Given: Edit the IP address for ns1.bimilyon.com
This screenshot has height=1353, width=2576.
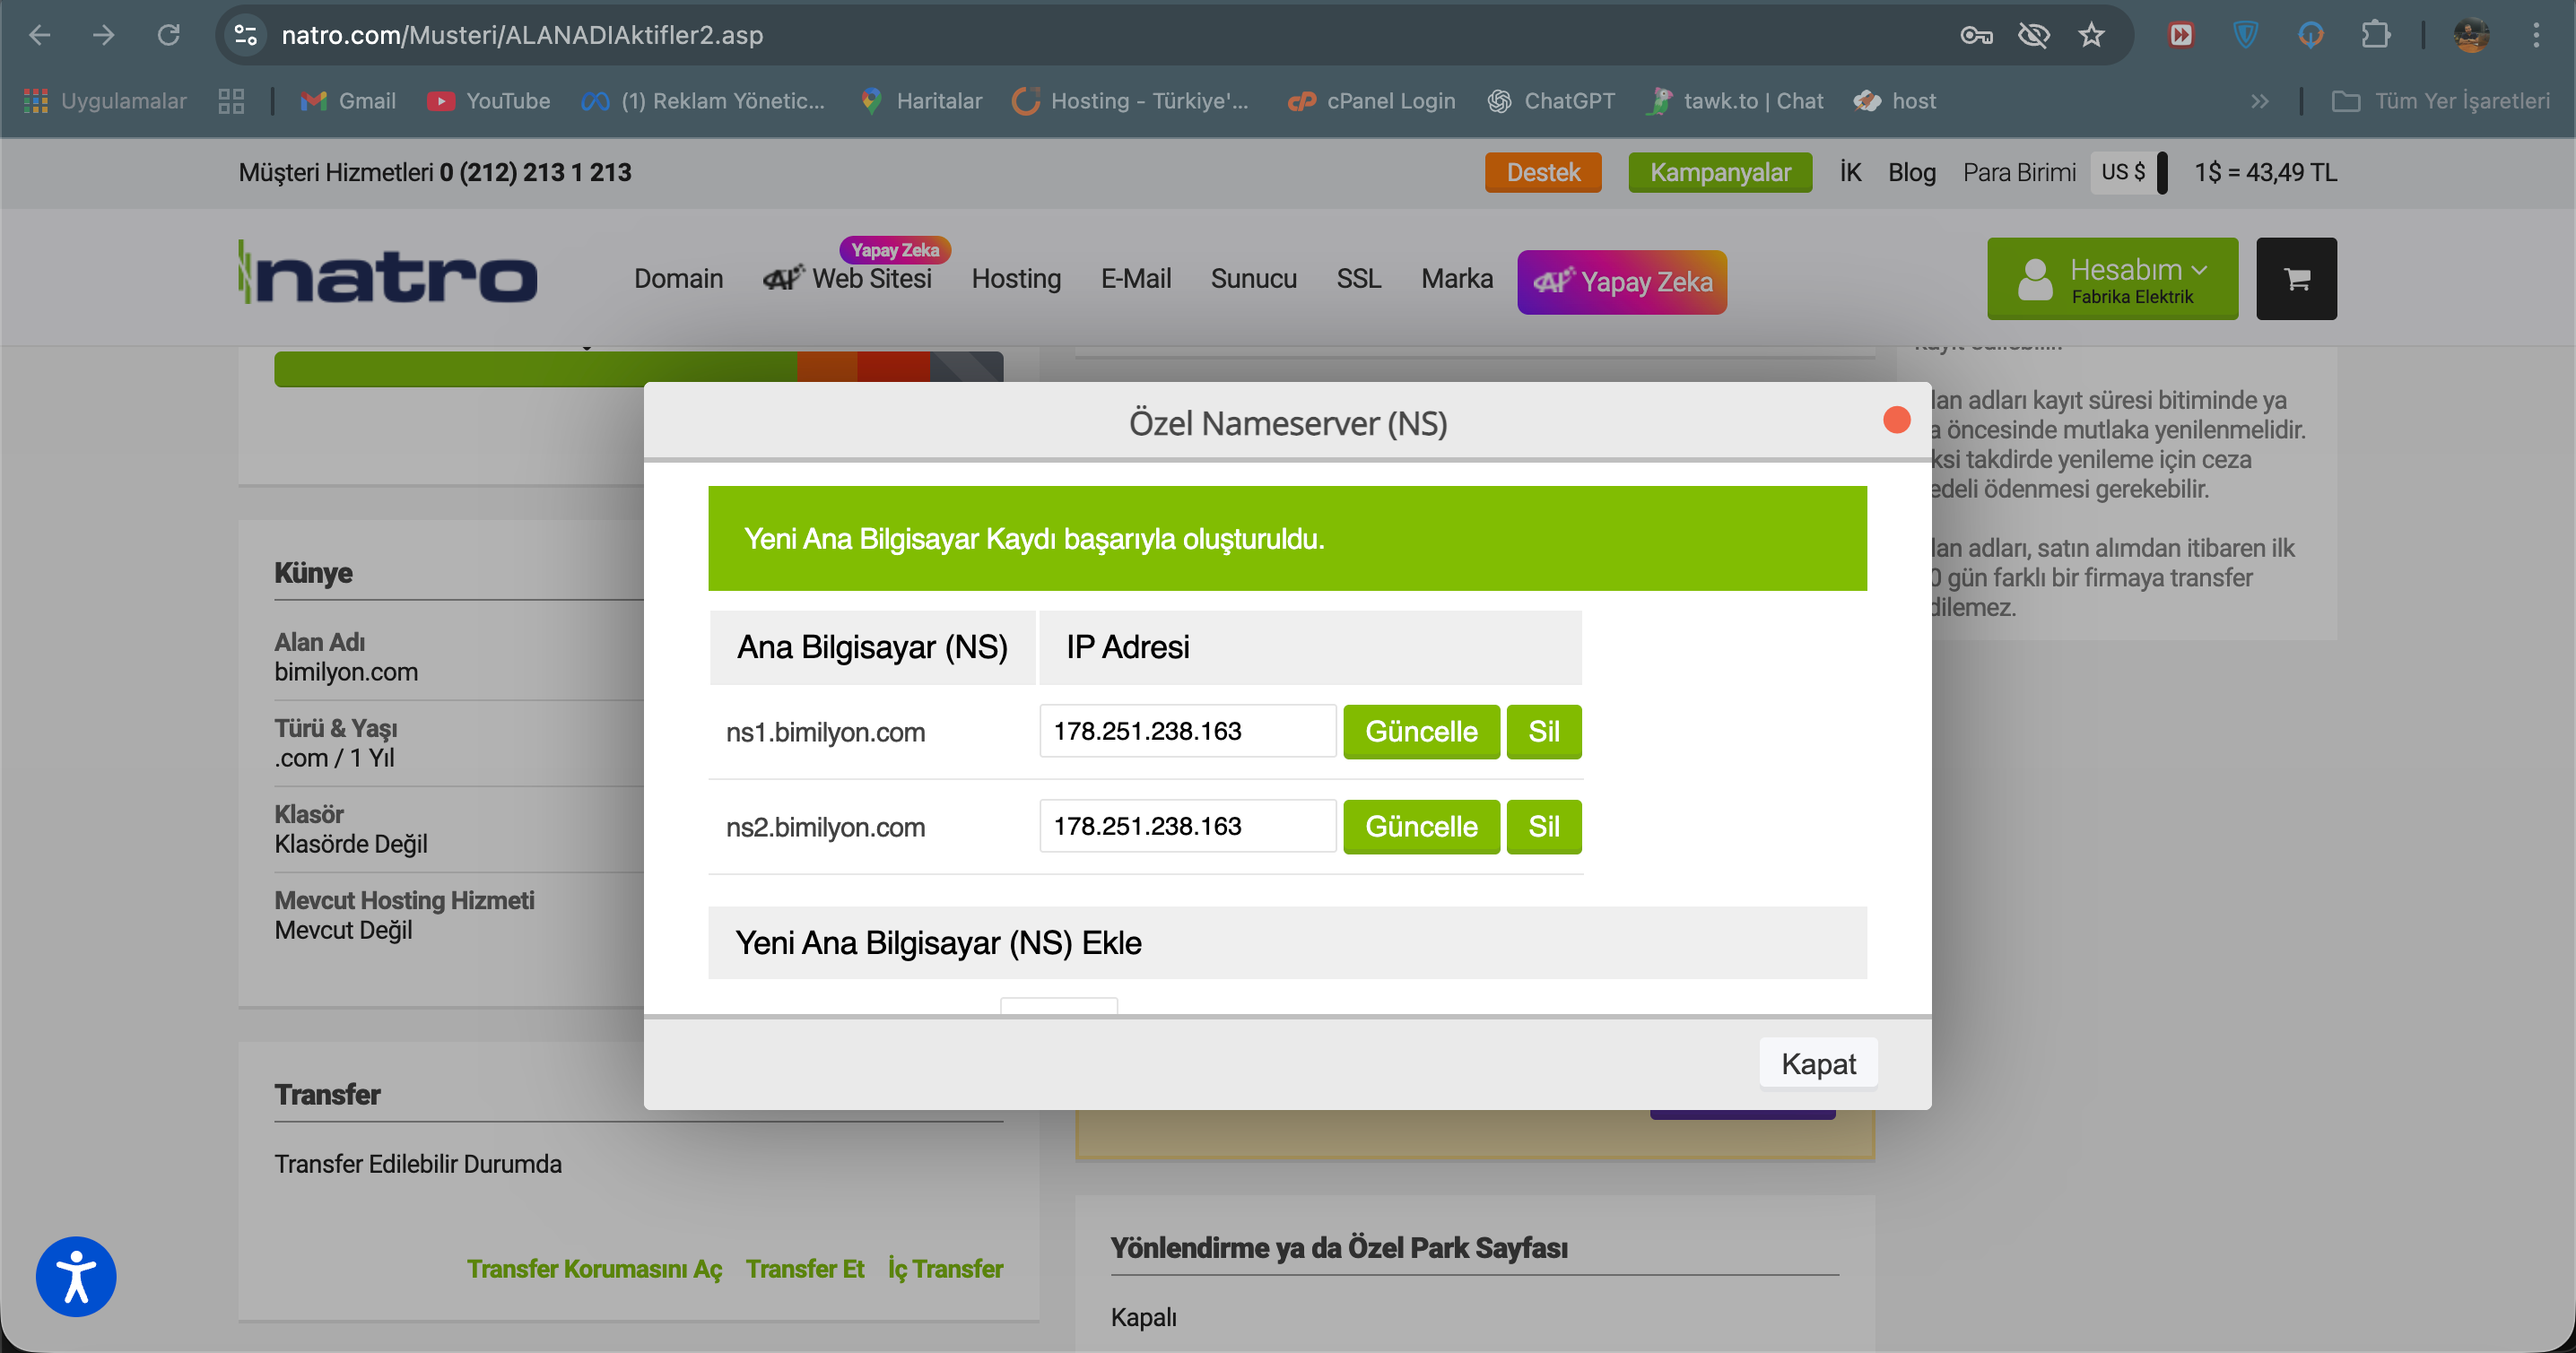Looking at the screenshot, I should pos(1187,730).
